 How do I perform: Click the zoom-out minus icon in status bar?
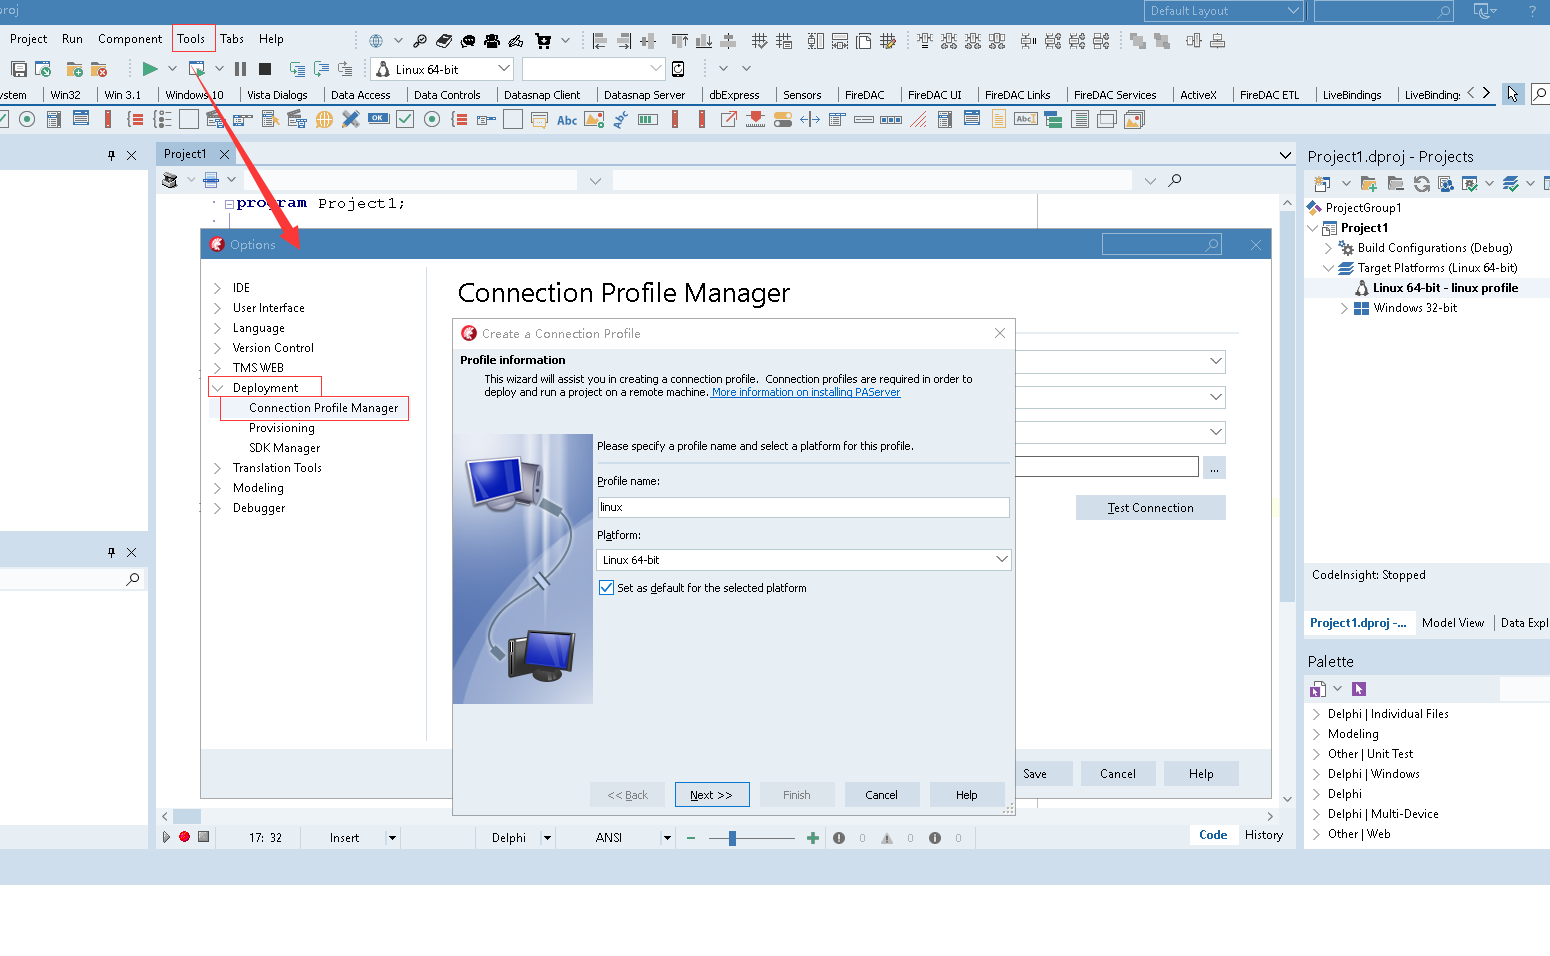pyautogui.click(x=691, y=838)
